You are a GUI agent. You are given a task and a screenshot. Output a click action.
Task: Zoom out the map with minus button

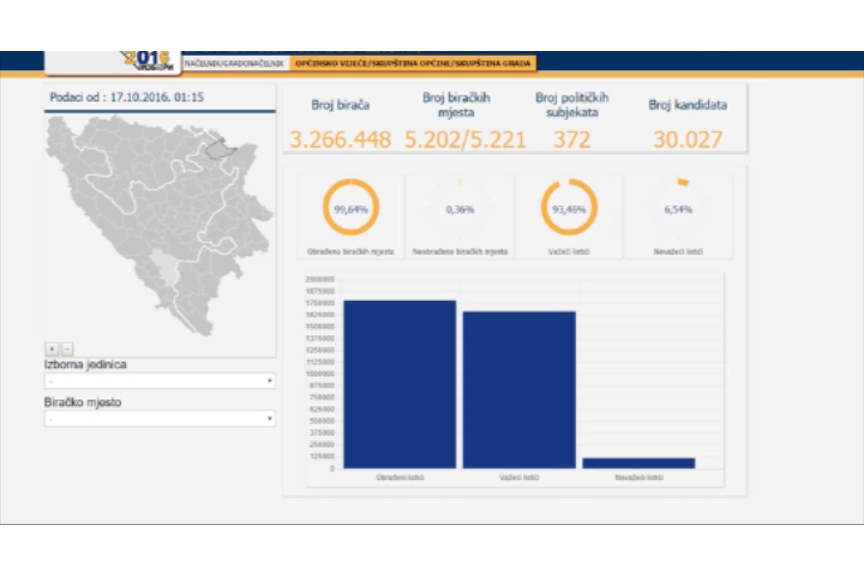pyautogui.click(x=67, y=349)
